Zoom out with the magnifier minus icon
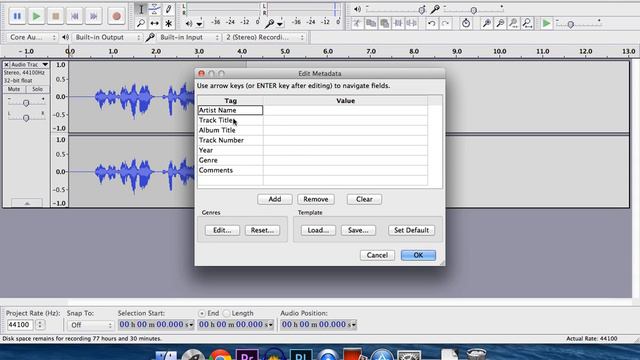 tap(500, 23)
